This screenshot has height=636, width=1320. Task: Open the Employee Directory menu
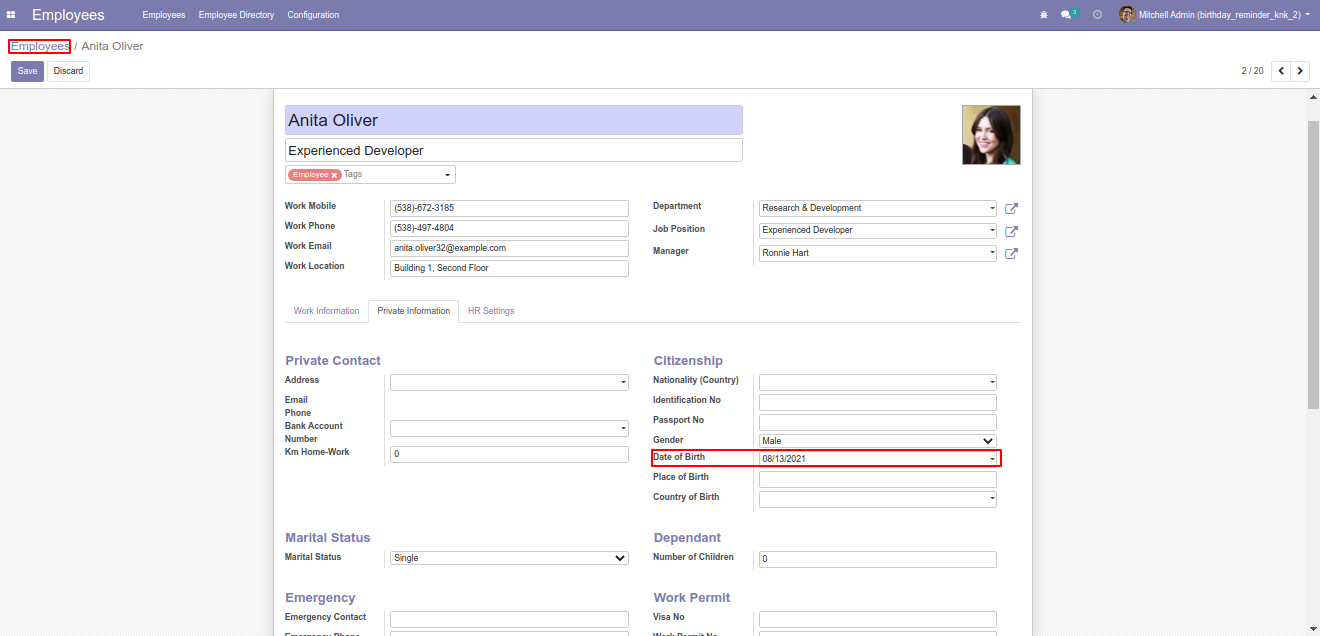[236, 15]
